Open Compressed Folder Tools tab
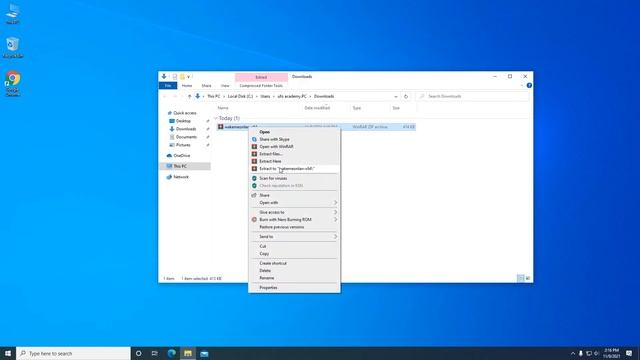 261,86
